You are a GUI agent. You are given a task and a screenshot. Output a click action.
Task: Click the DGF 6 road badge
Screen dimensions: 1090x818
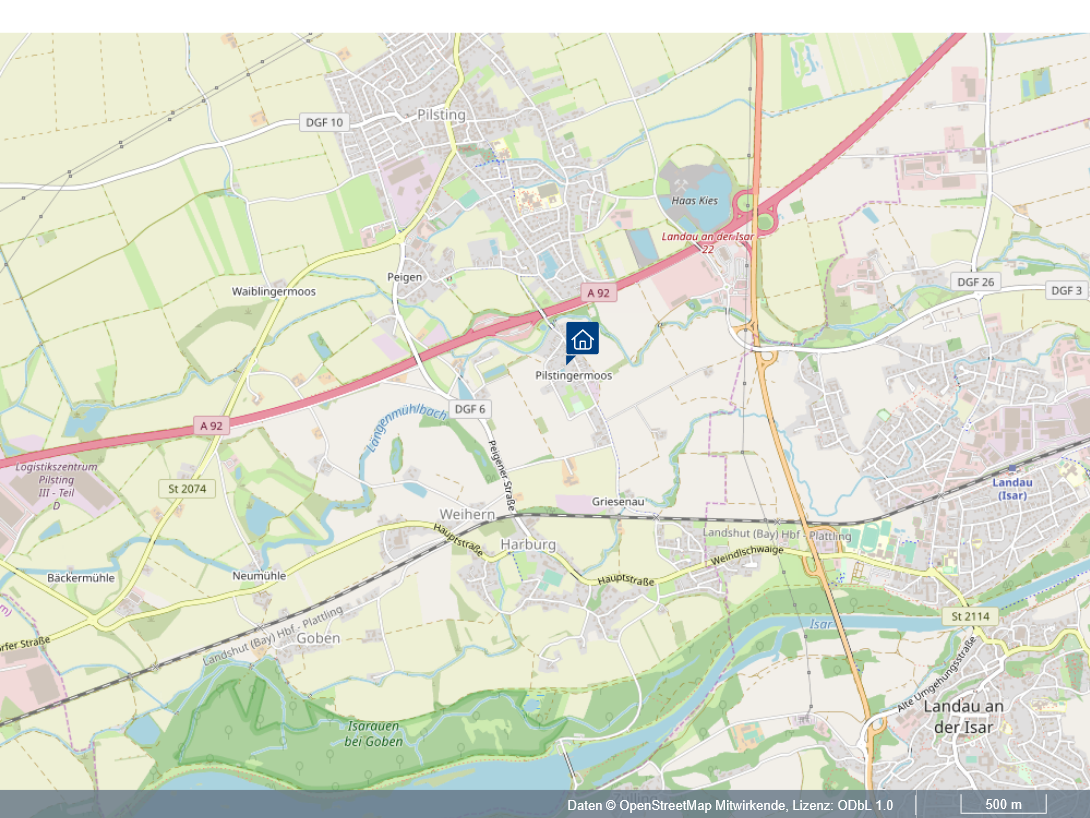[x=470, y=409]
